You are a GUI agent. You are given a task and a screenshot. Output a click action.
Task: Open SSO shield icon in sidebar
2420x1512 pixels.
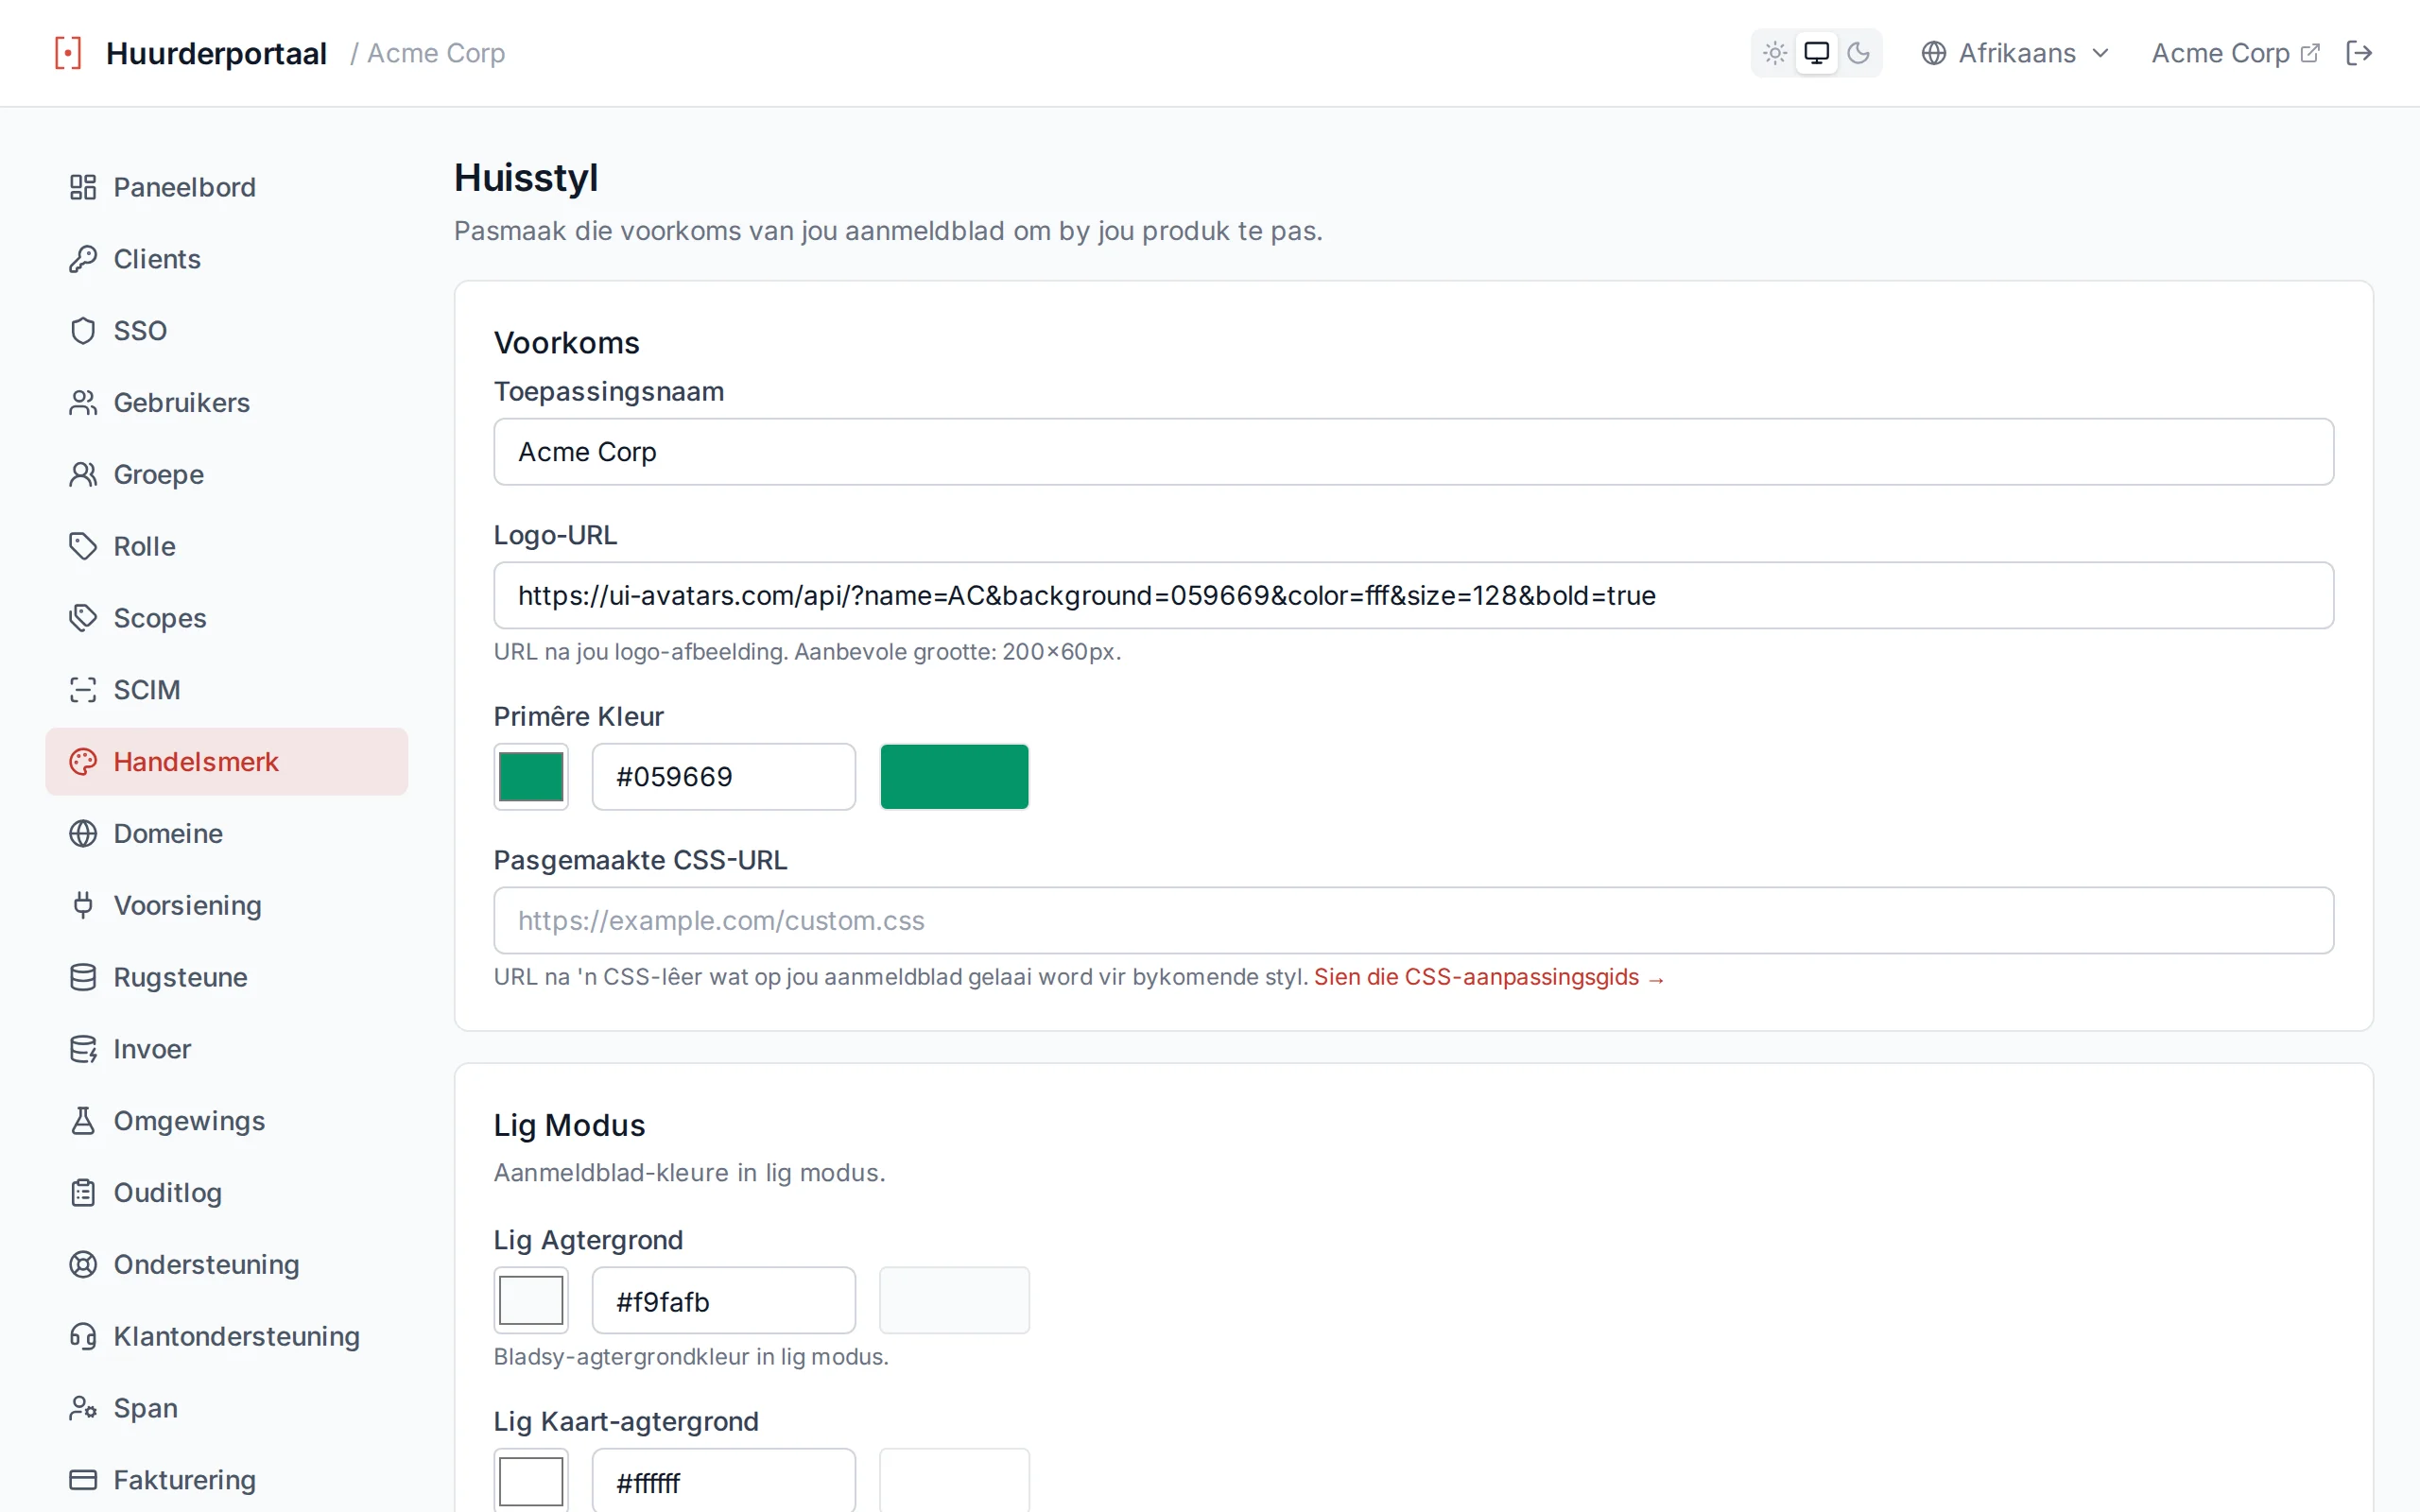tap(83, 331)
